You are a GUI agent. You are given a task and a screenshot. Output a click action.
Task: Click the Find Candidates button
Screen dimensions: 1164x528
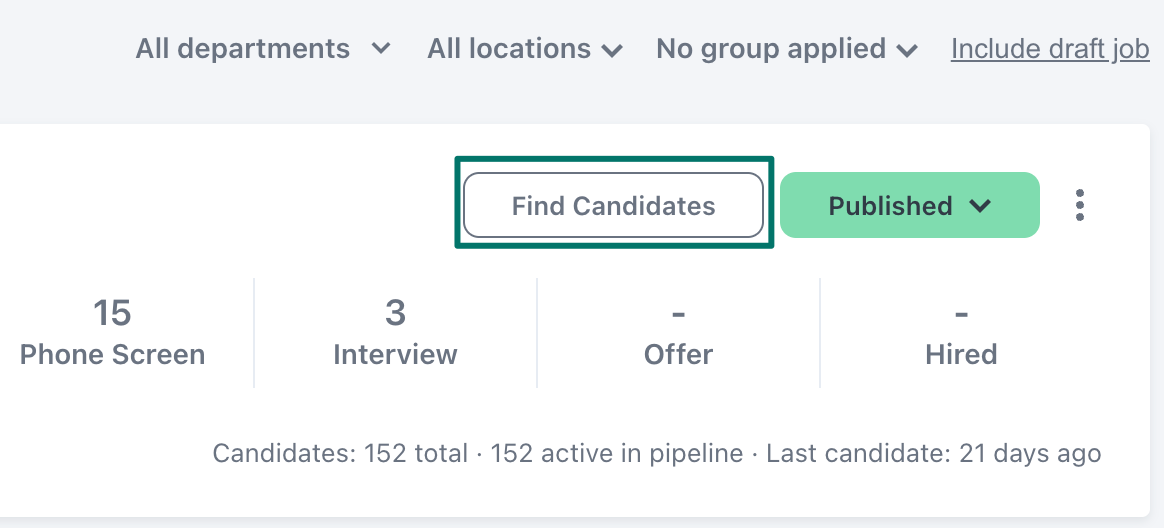[613, 205]
